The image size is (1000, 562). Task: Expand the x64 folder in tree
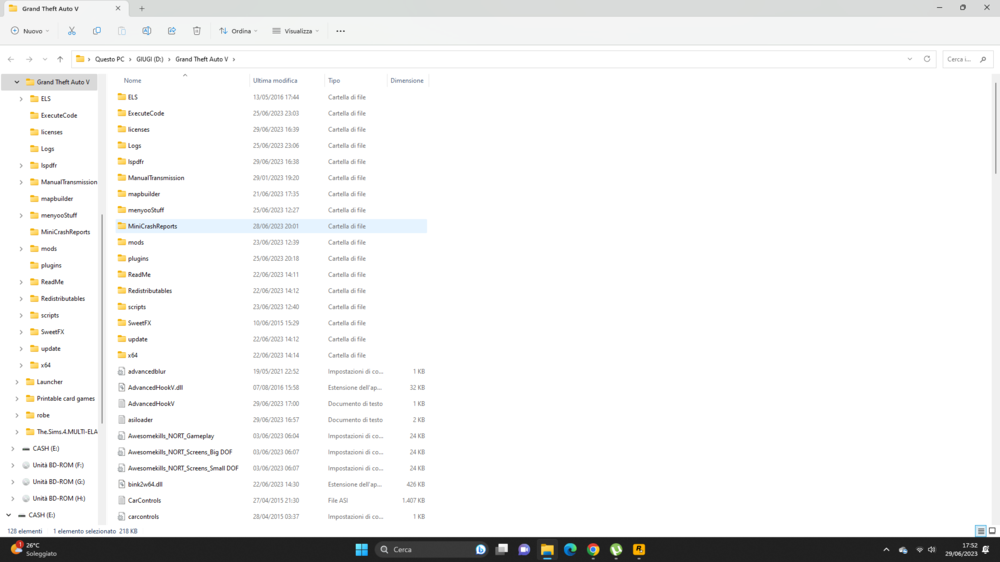[21, 366]
